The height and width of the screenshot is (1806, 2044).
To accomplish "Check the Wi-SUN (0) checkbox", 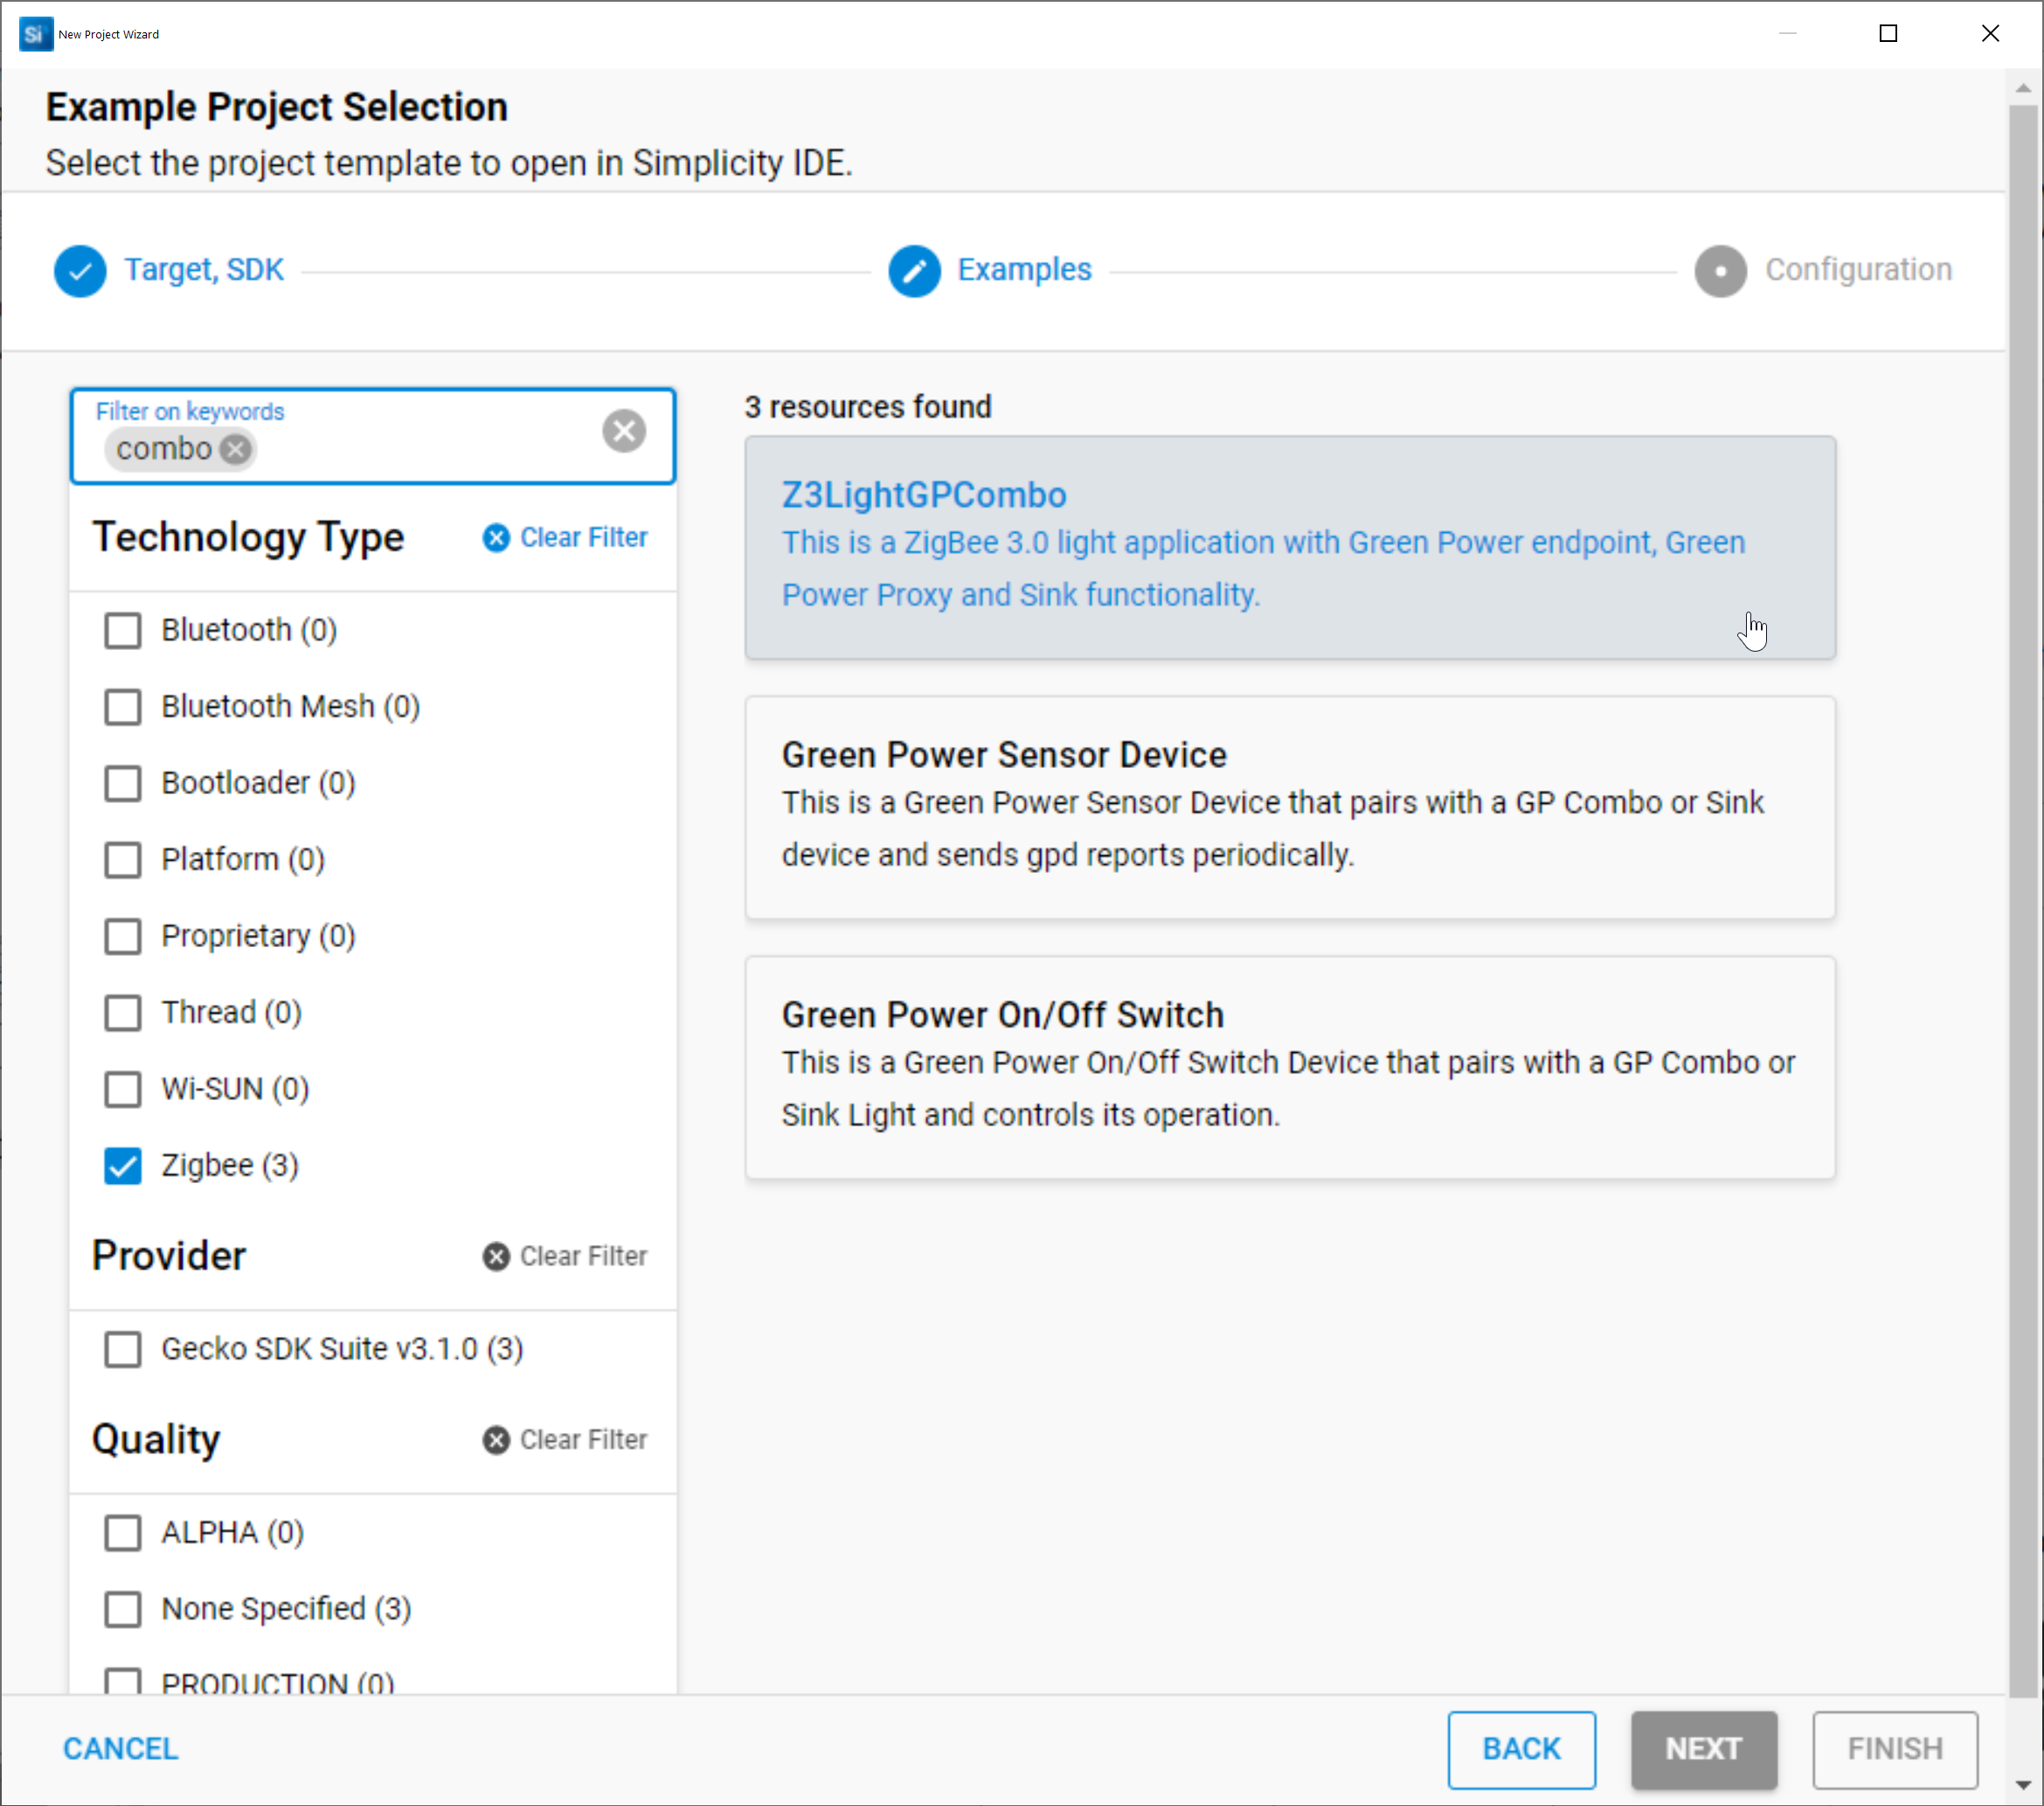I will pyautogui.click(x=123, y=1089).
